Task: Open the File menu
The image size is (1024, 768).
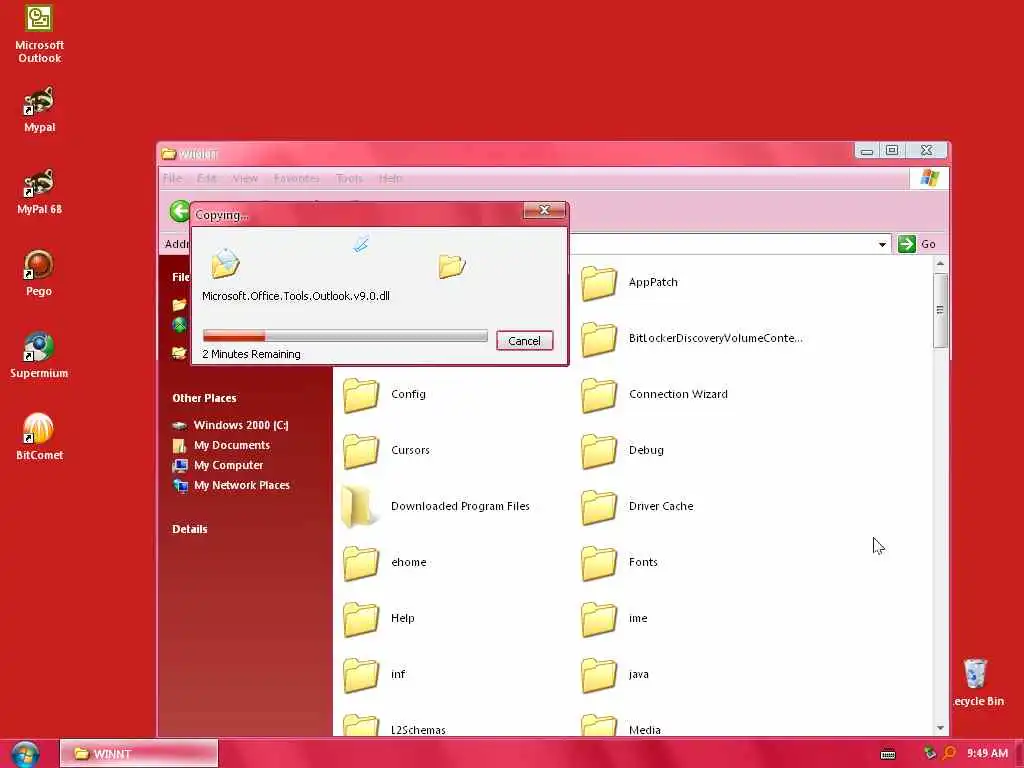Action: (172, 178)
